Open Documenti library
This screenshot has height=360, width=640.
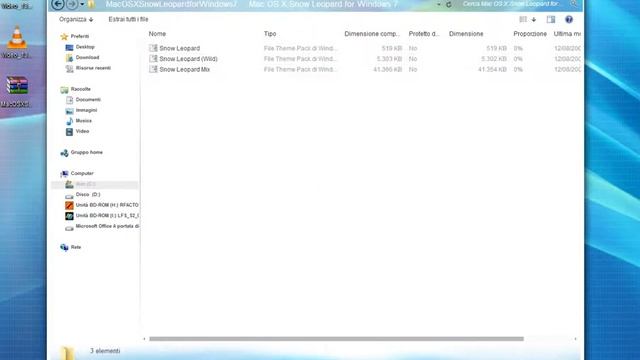click(x=88, y=100)
